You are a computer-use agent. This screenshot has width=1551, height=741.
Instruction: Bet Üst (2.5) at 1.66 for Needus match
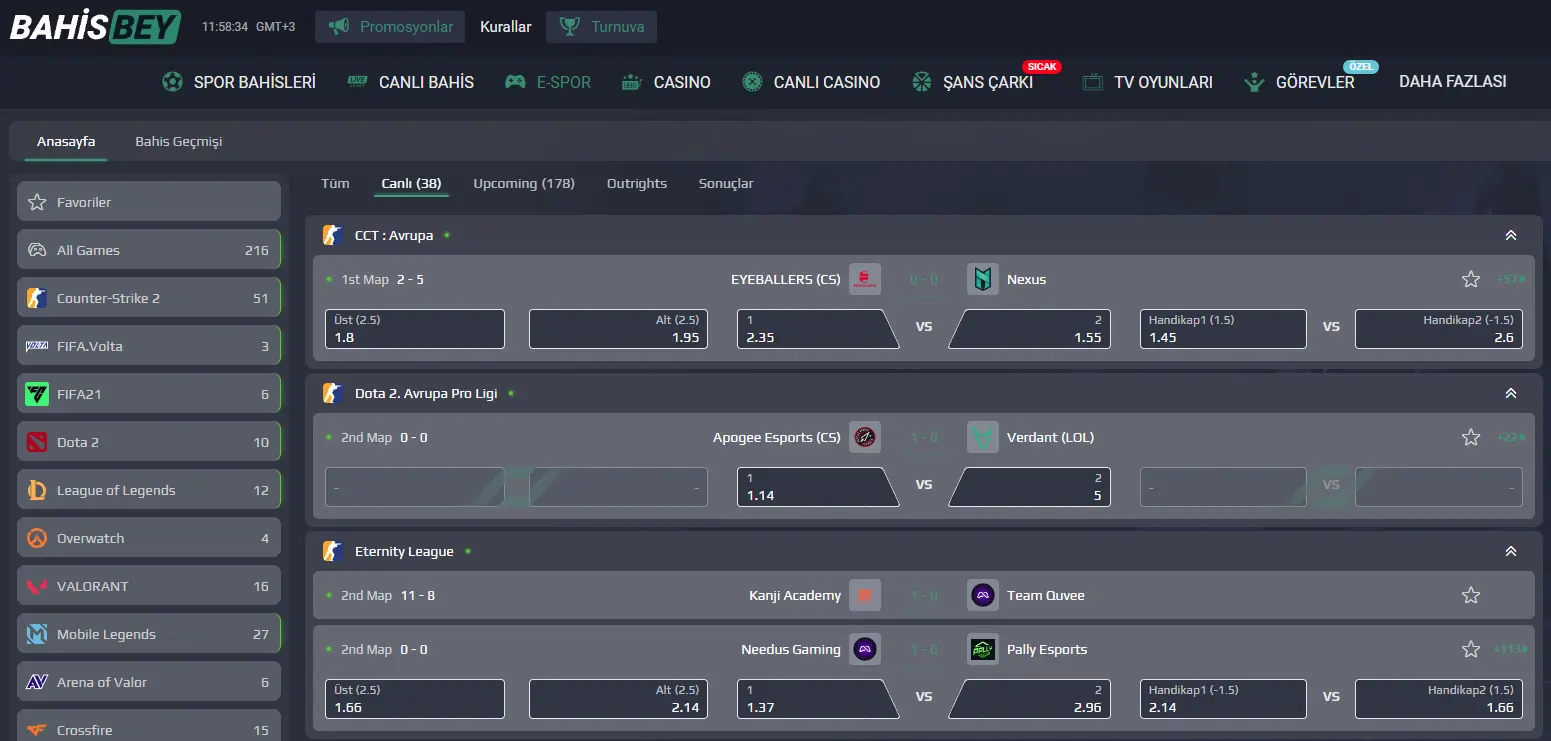click(415, 699)
